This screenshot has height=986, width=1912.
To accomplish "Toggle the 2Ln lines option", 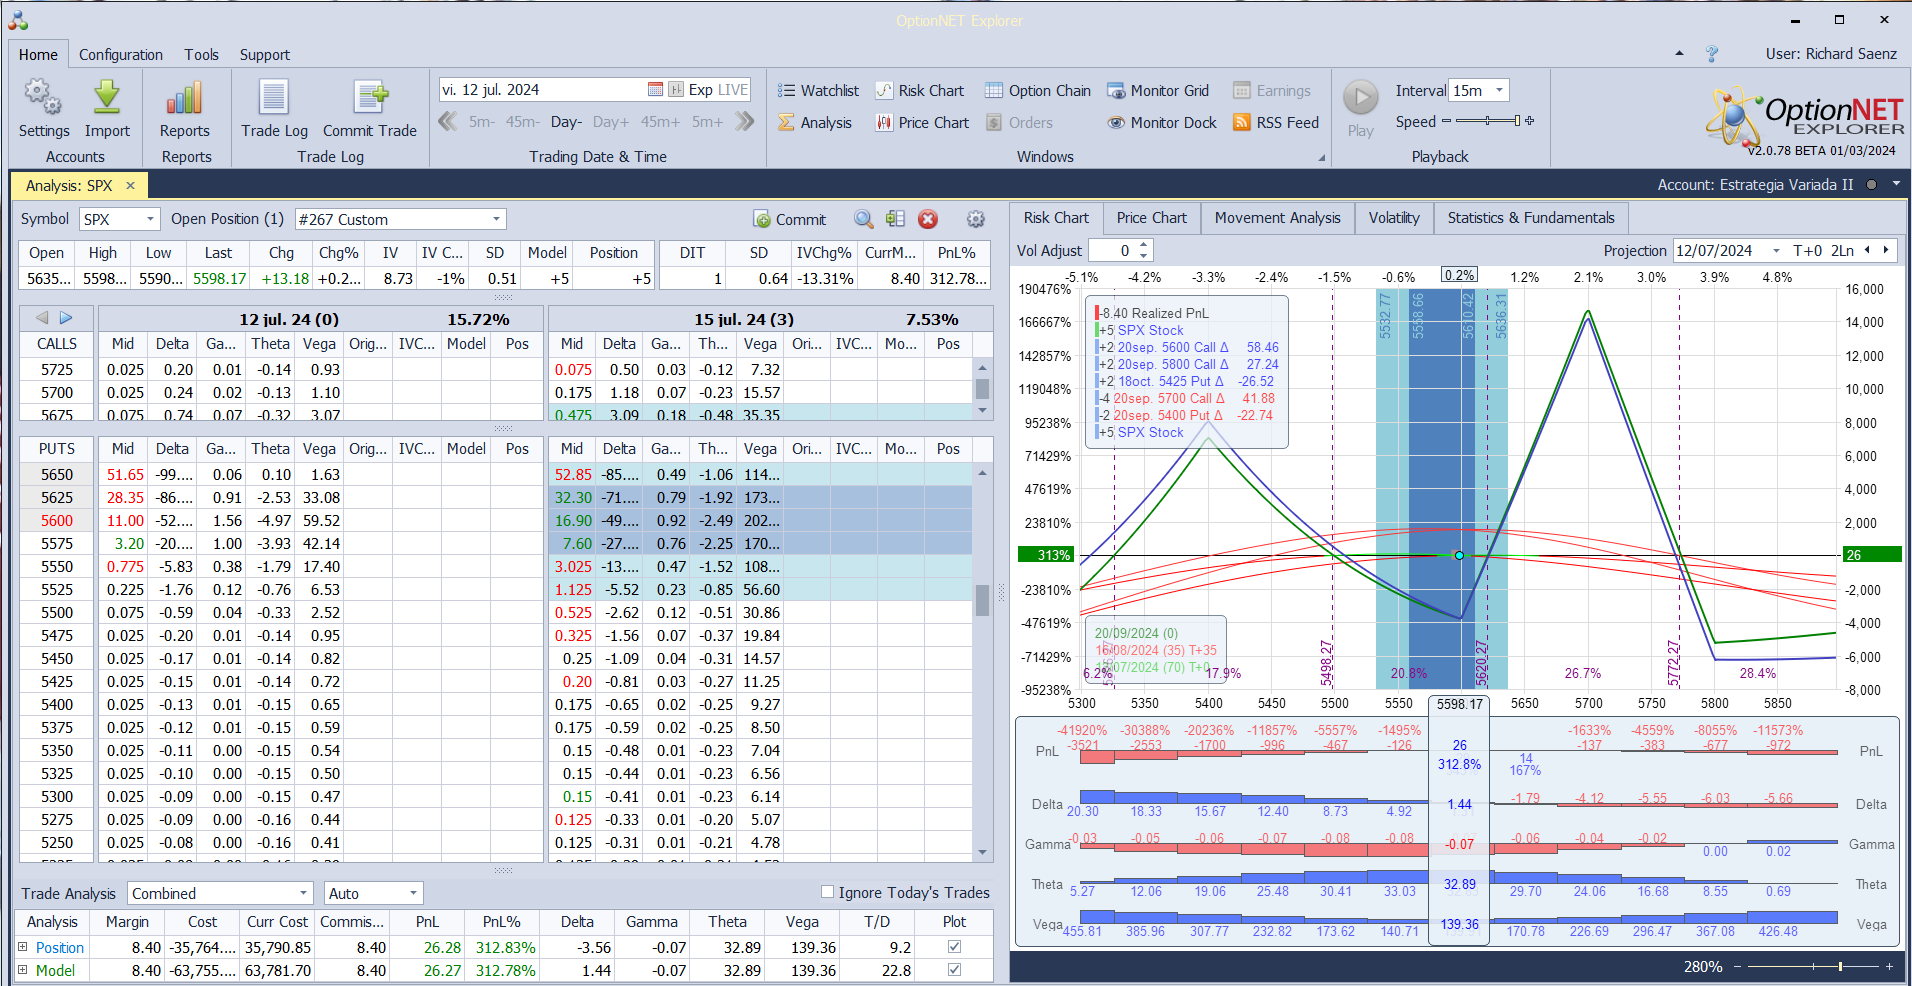I will [1843, 250].
